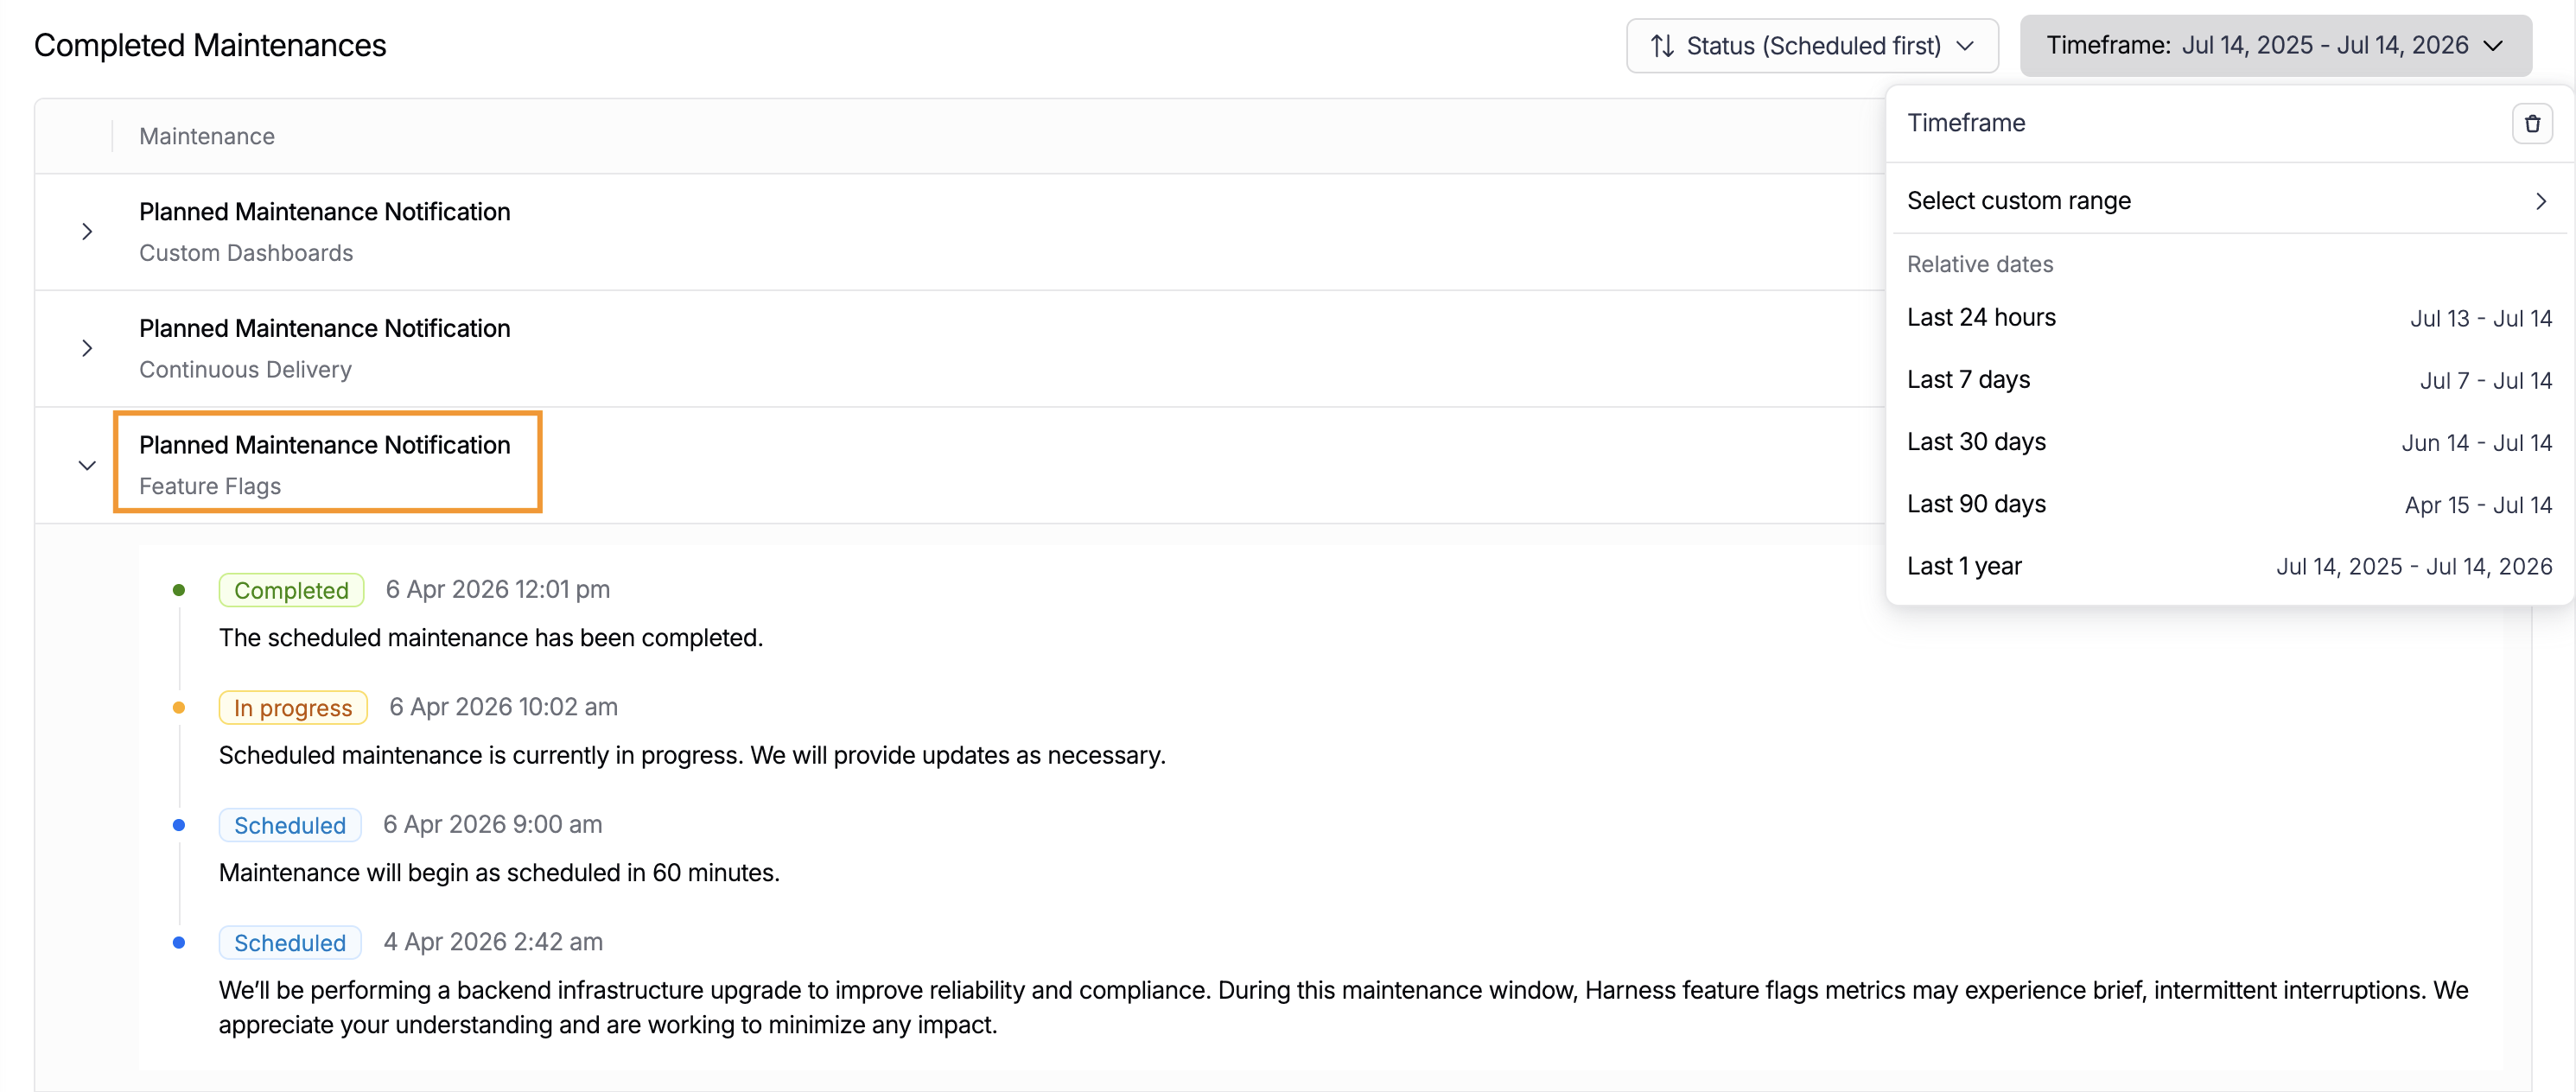
Task: Open Select custom range option
Action: pos(2229,201)
